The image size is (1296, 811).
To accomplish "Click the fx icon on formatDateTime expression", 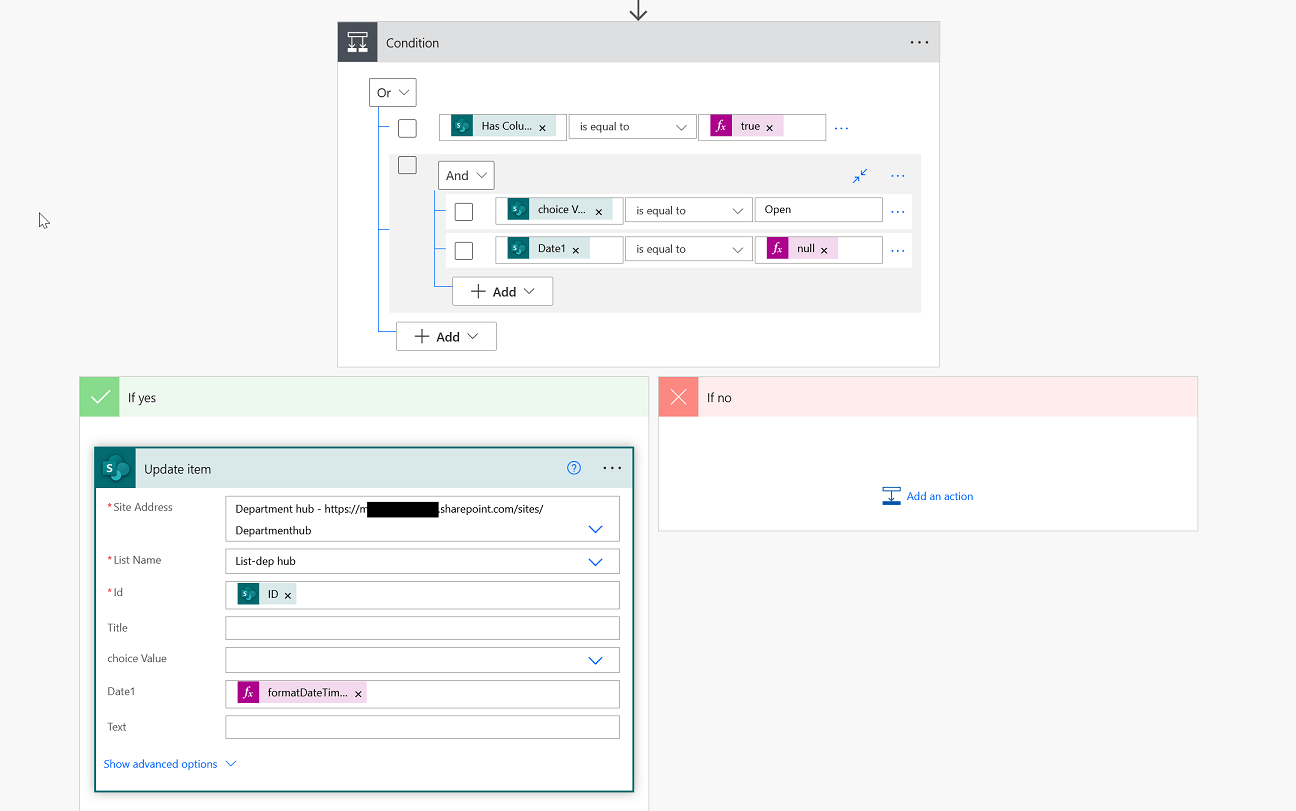I will pos(248,692).
